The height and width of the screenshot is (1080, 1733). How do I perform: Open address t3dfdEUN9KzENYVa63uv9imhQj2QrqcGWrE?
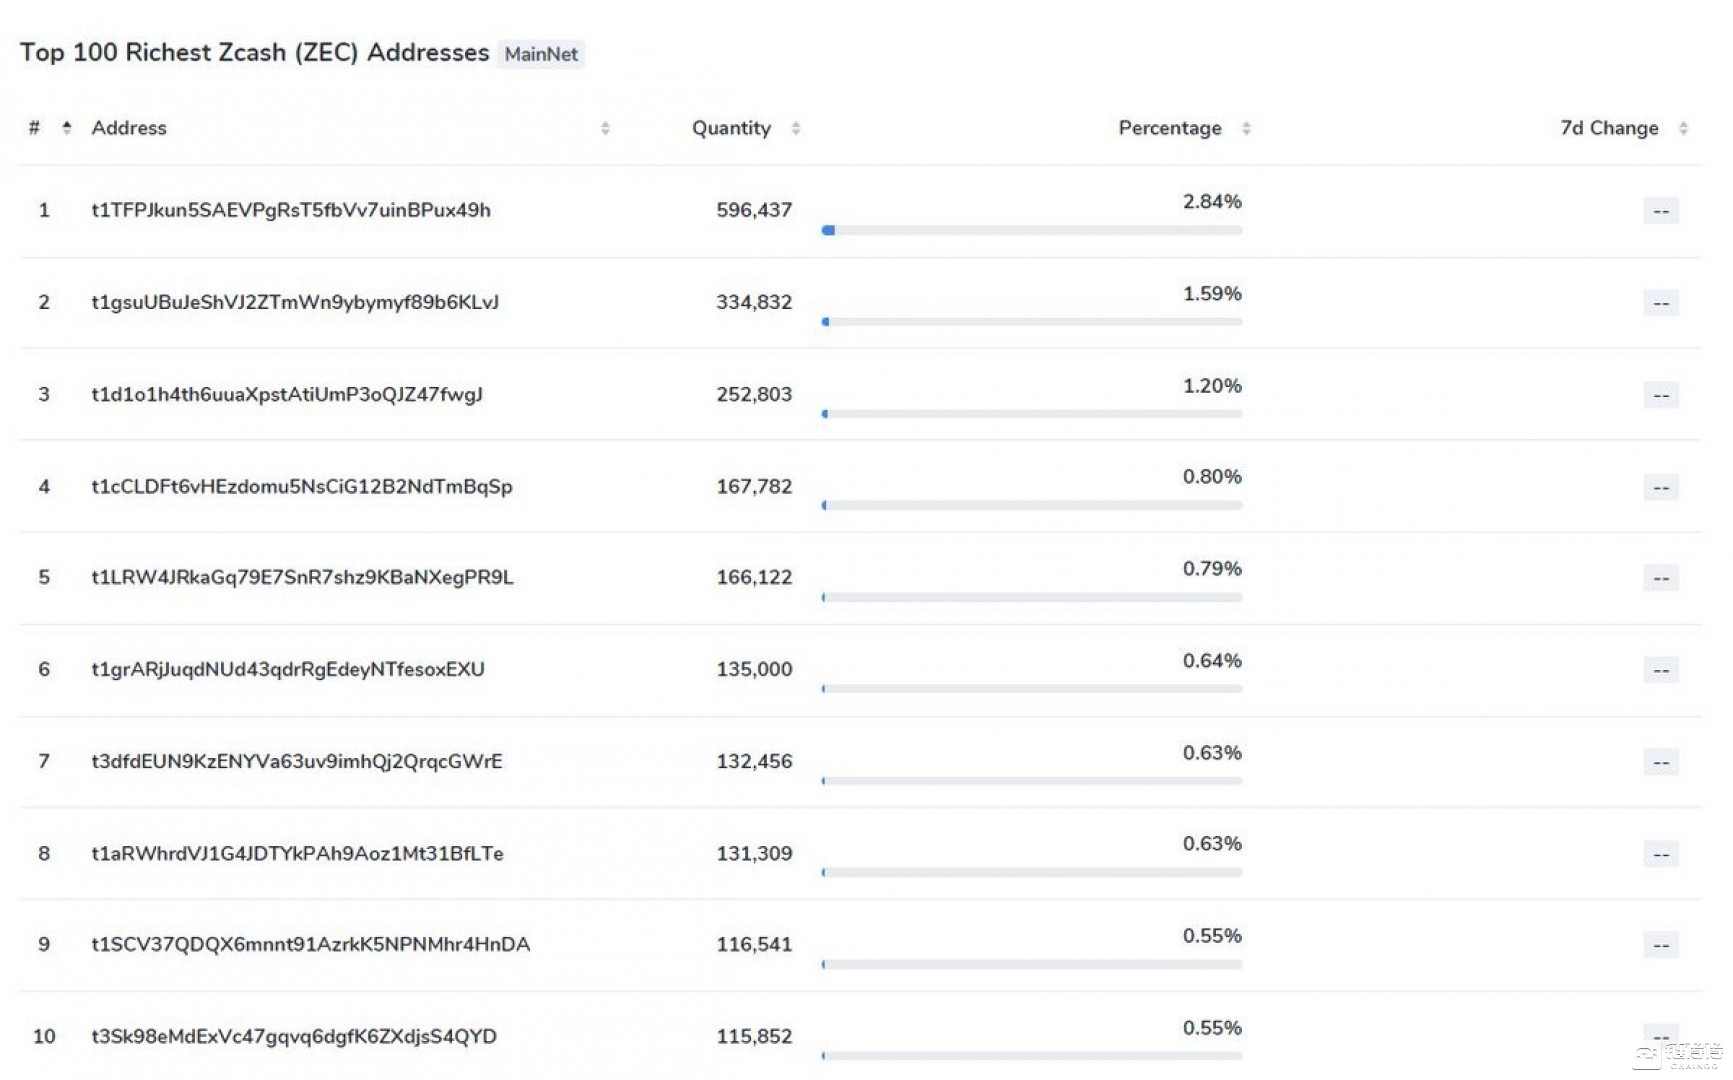pos(297,761)
